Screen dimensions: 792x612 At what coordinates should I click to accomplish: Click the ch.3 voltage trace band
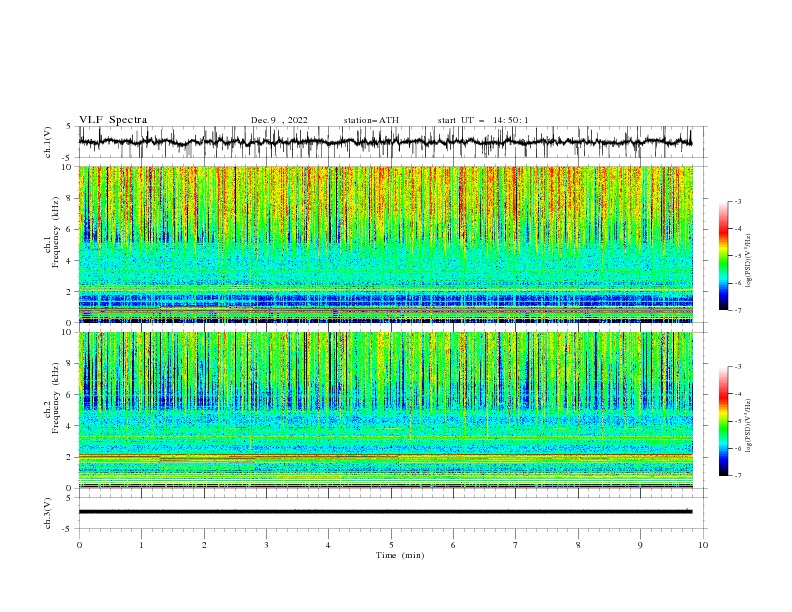[x=385, y=512]
